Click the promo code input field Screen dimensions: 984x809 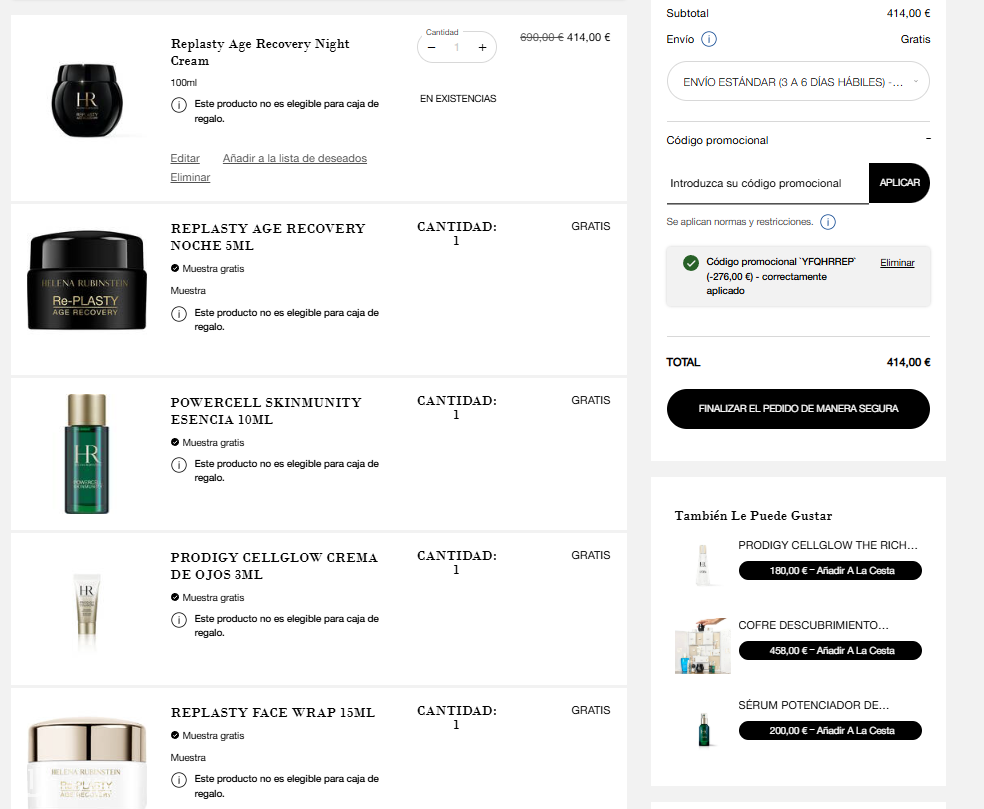[767, 183]
